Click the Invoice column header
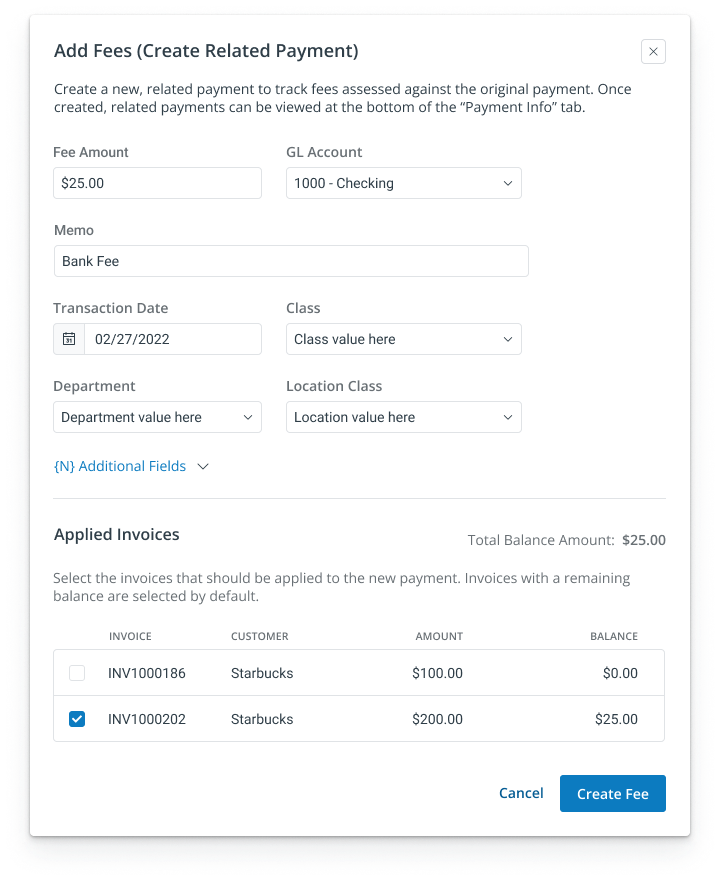Screen dimensions: 720x881 [x=130, y=636]
